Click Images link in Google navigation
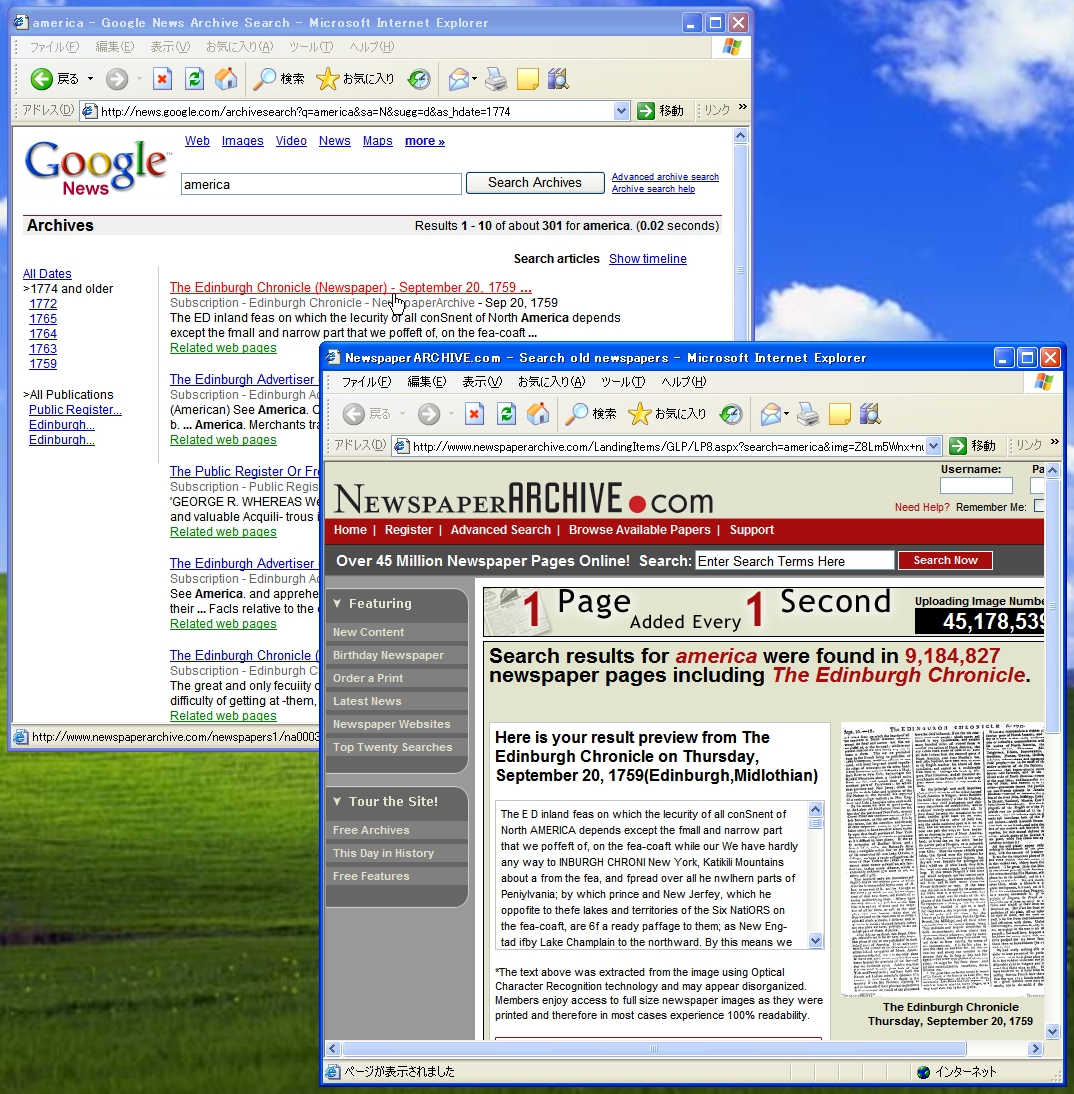Viewport: 1074px width, 1094px height. 242,141
